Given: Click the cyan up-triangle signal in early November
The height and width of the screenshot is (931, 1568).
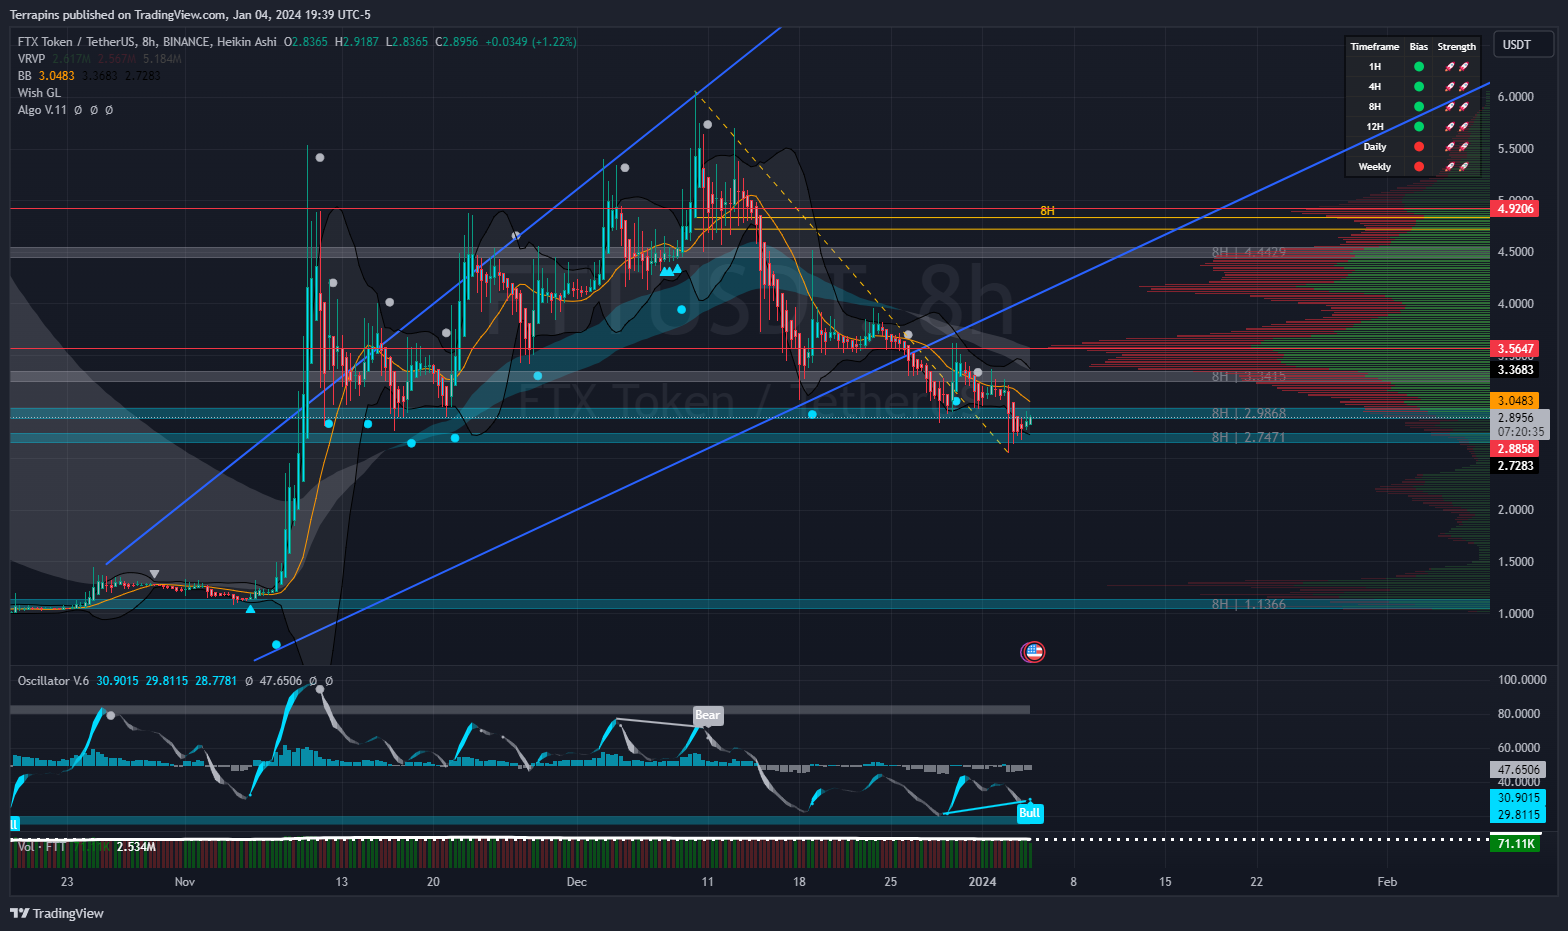Looking at the screenshot, I should [250, 608].
